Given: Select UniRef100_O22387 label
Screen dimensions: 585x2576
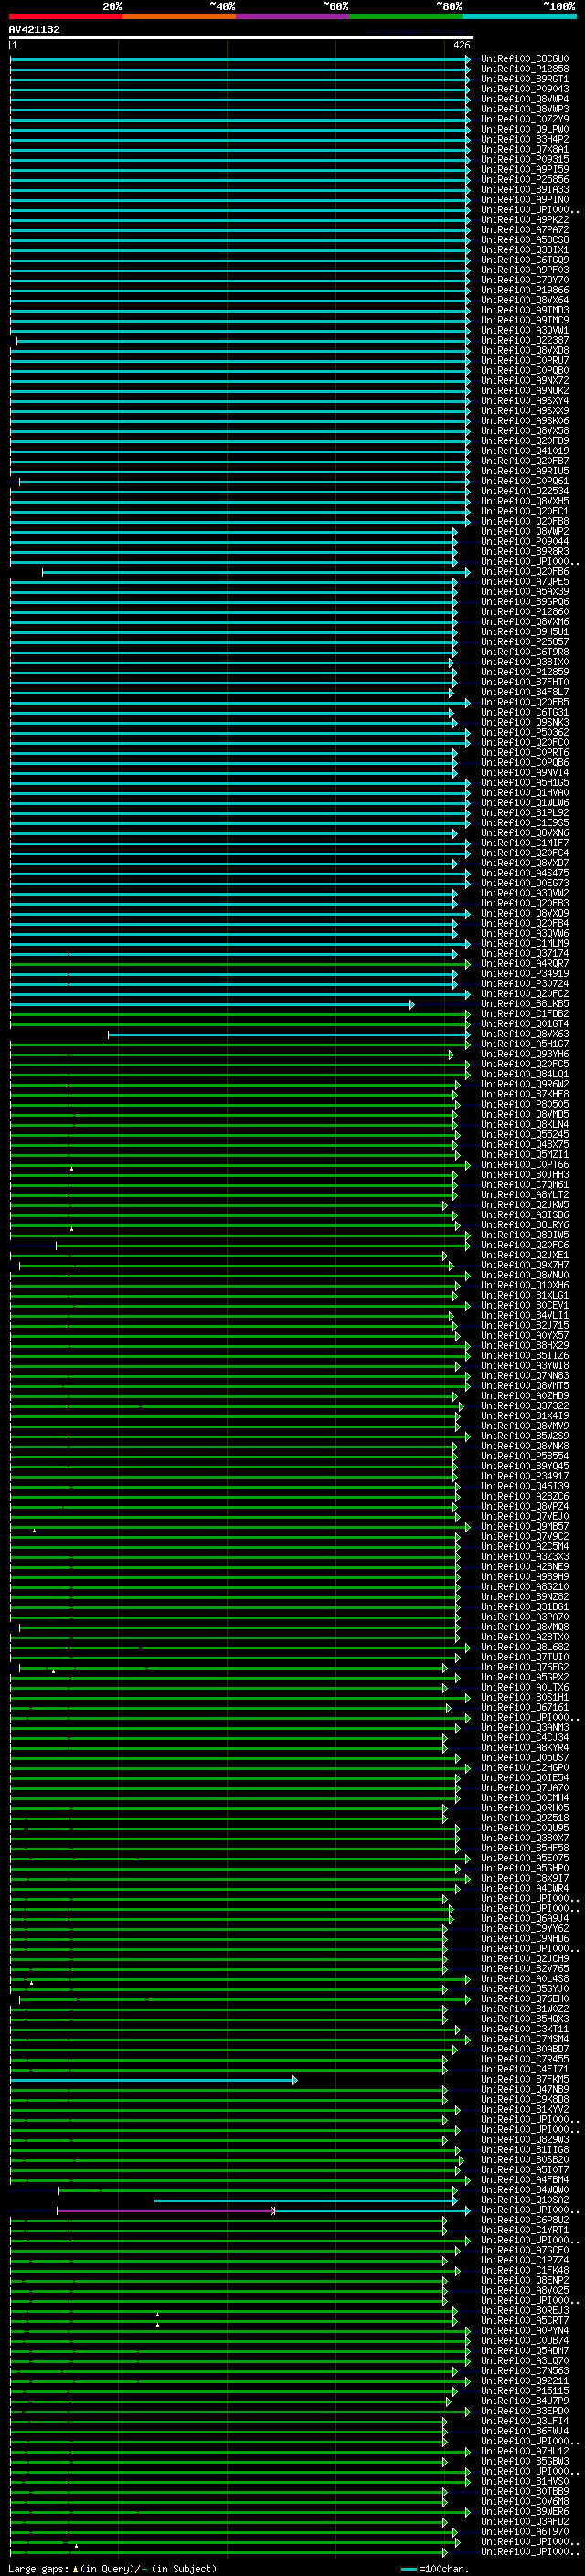Looking at the screenshot, I should [x=525, y=340].
